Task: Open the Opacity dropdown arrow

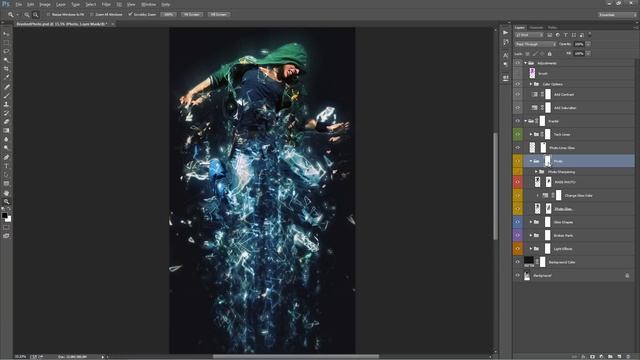Action: pyautogui.click(x=589, y=44)
